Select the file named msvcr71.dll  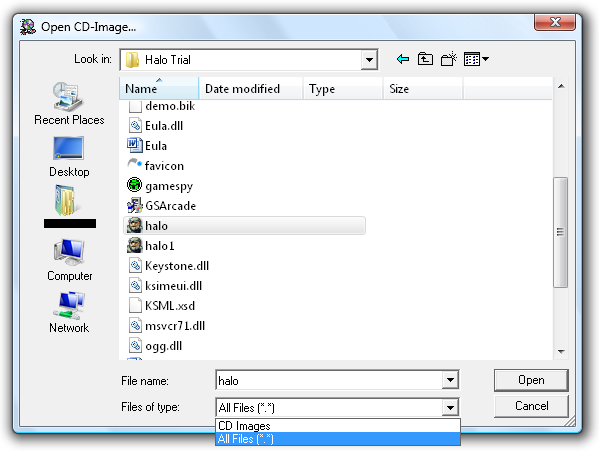click(175, 326)
